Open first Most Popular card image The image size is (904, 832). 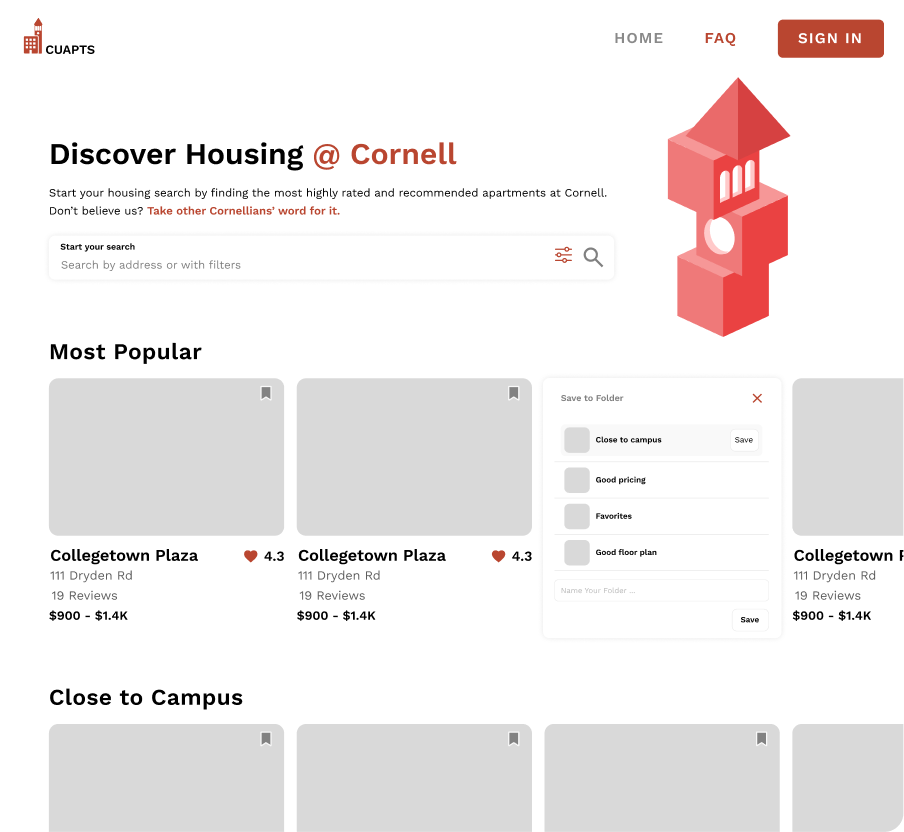[167, 457]
